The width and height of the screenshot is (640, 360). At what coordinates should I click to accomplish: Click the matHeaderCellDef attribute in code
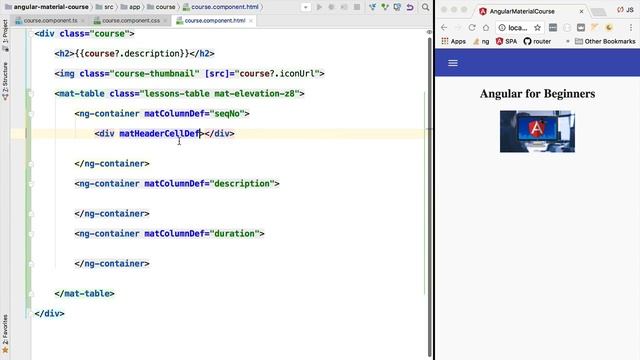pos(160,133)
